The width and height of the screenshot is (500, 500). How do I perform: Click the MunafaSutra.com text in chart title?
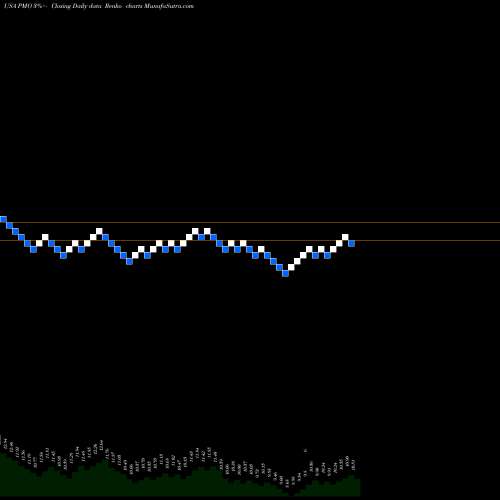click(169, 6)
